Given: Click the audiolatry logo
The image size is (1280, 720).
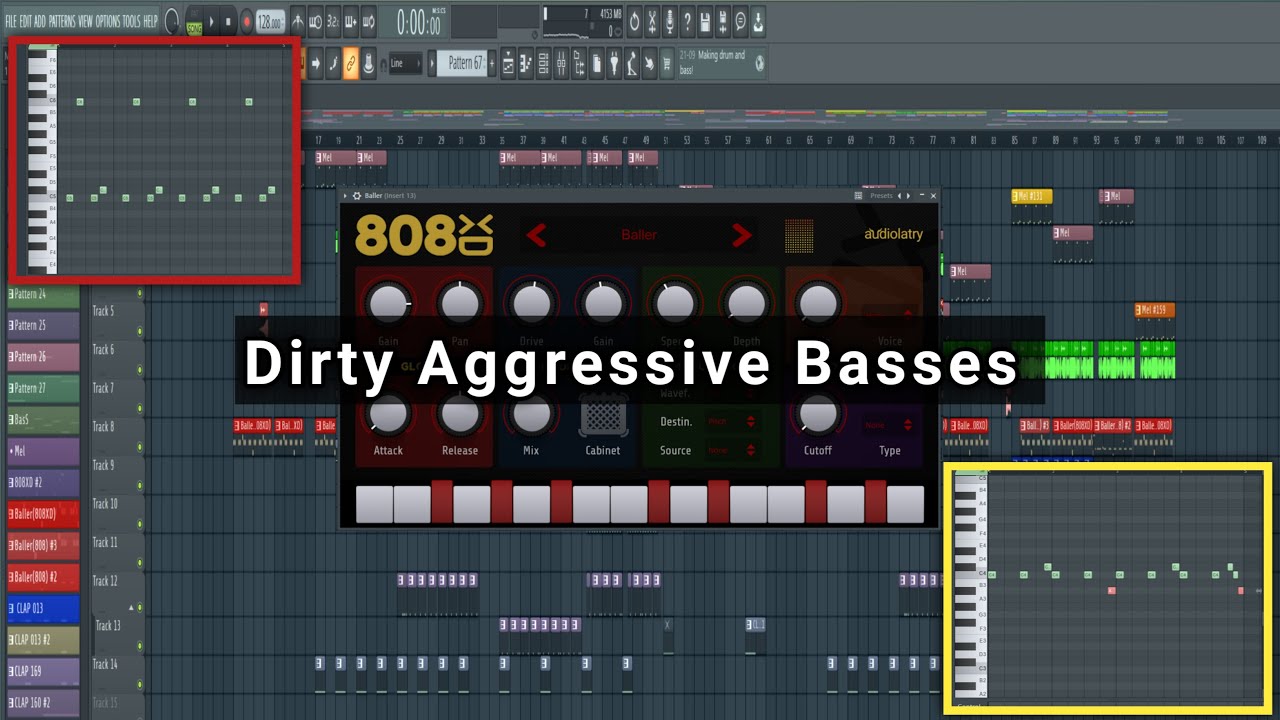Looking at the screenshot, I should coord(893,235).
